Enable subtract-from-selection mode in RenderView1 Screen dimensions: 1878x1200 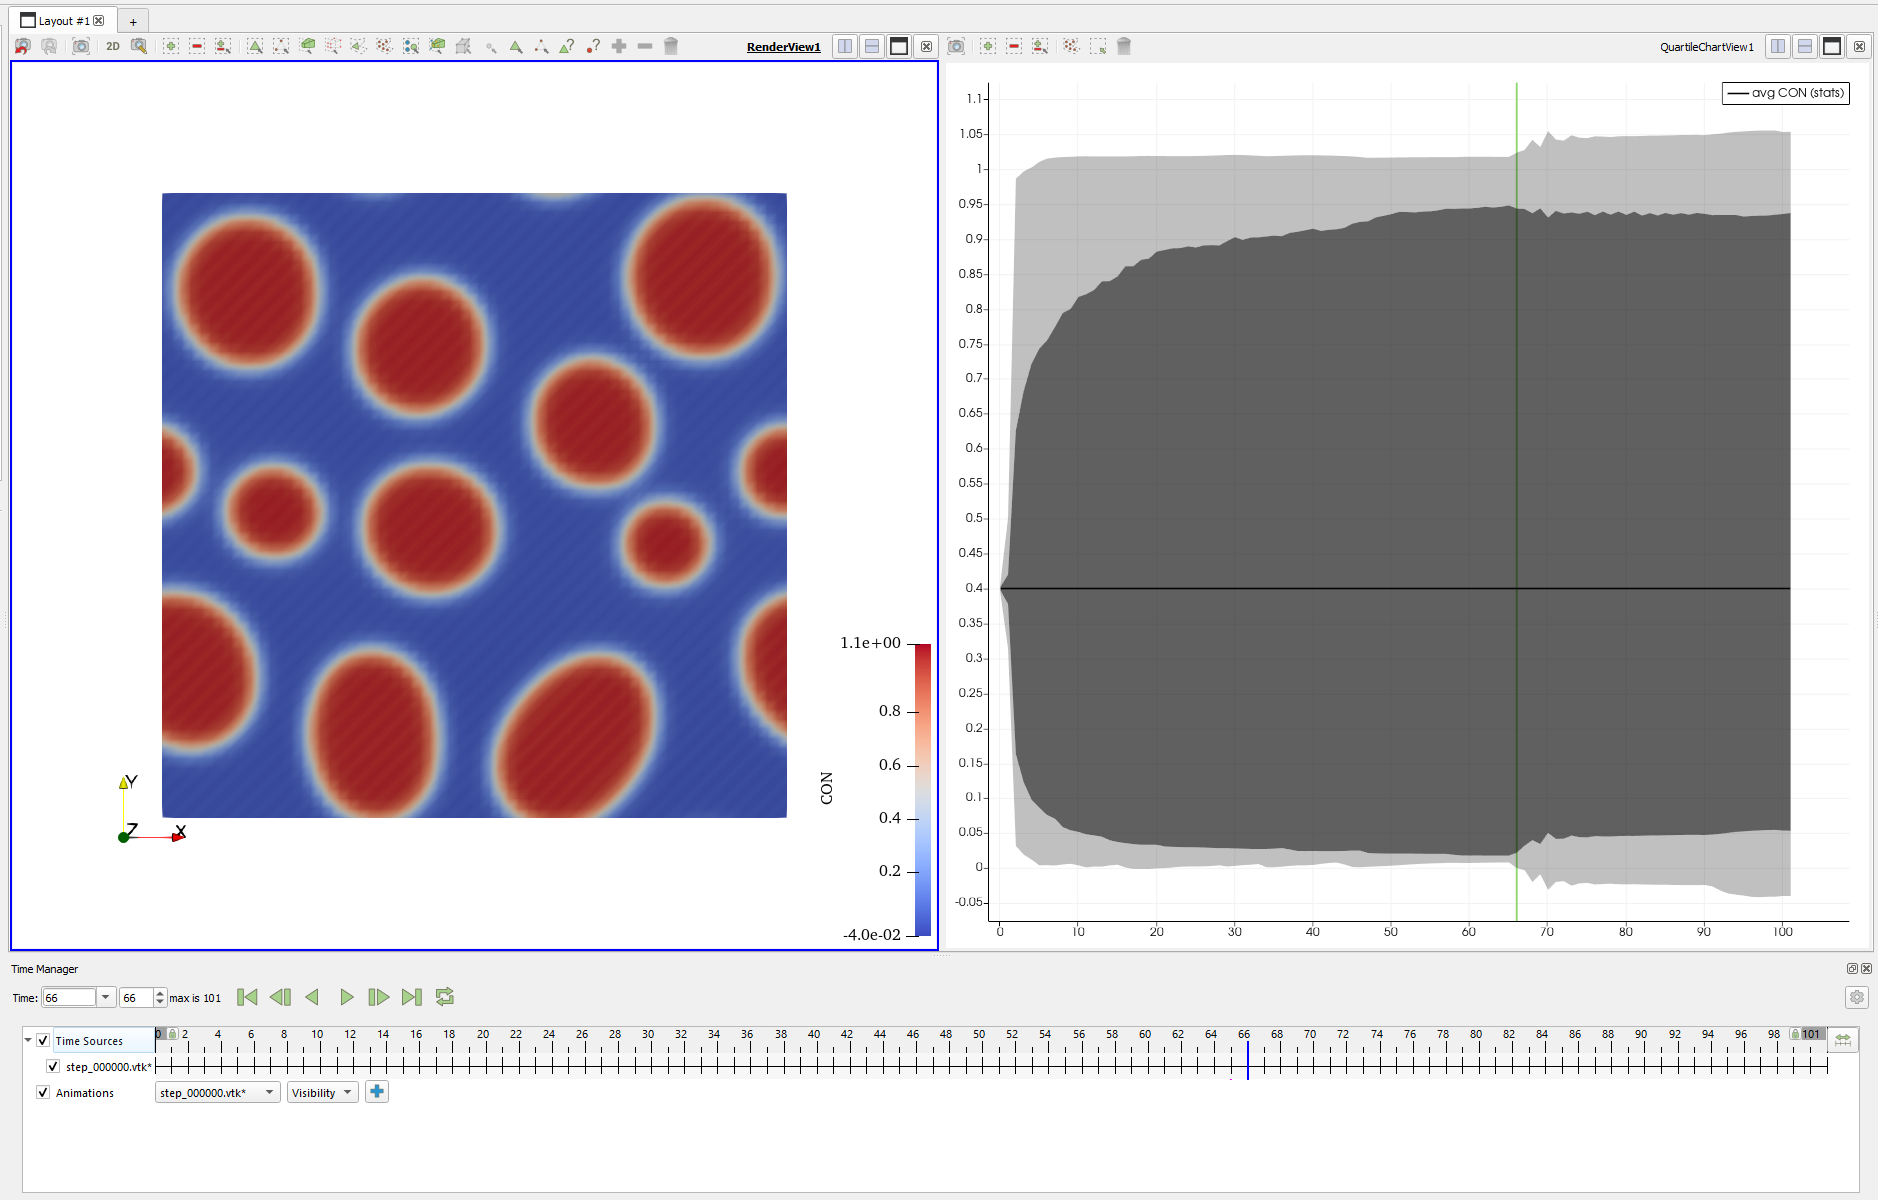coord(197,46)
